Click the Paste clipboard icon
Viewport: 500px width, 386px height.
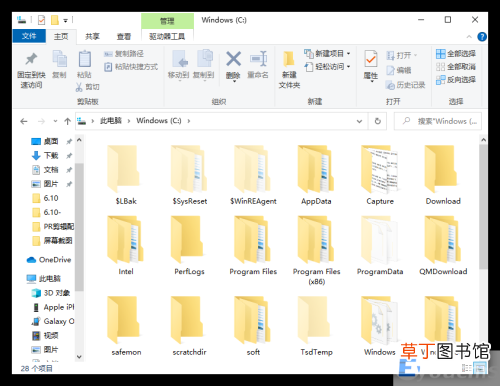click(84, 59)
